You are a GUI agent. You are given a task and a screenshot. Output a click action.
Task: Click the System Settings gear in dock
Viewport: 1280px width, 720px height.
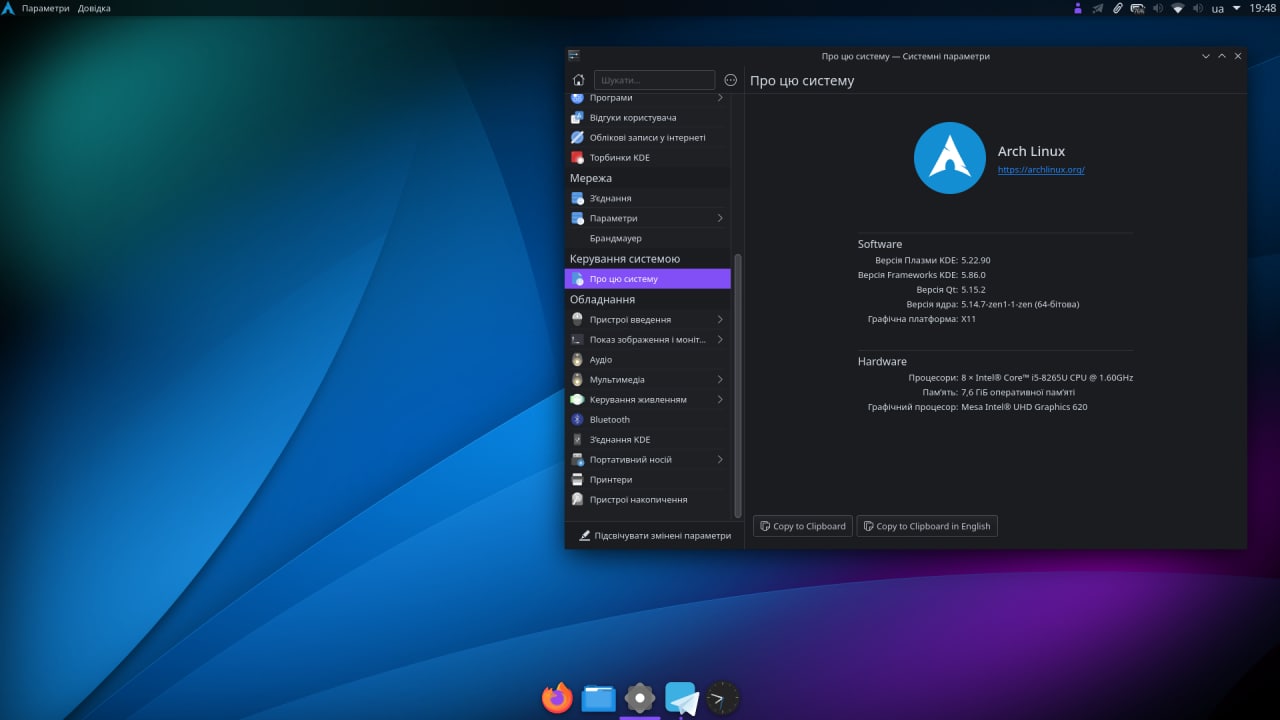point(640,697)
